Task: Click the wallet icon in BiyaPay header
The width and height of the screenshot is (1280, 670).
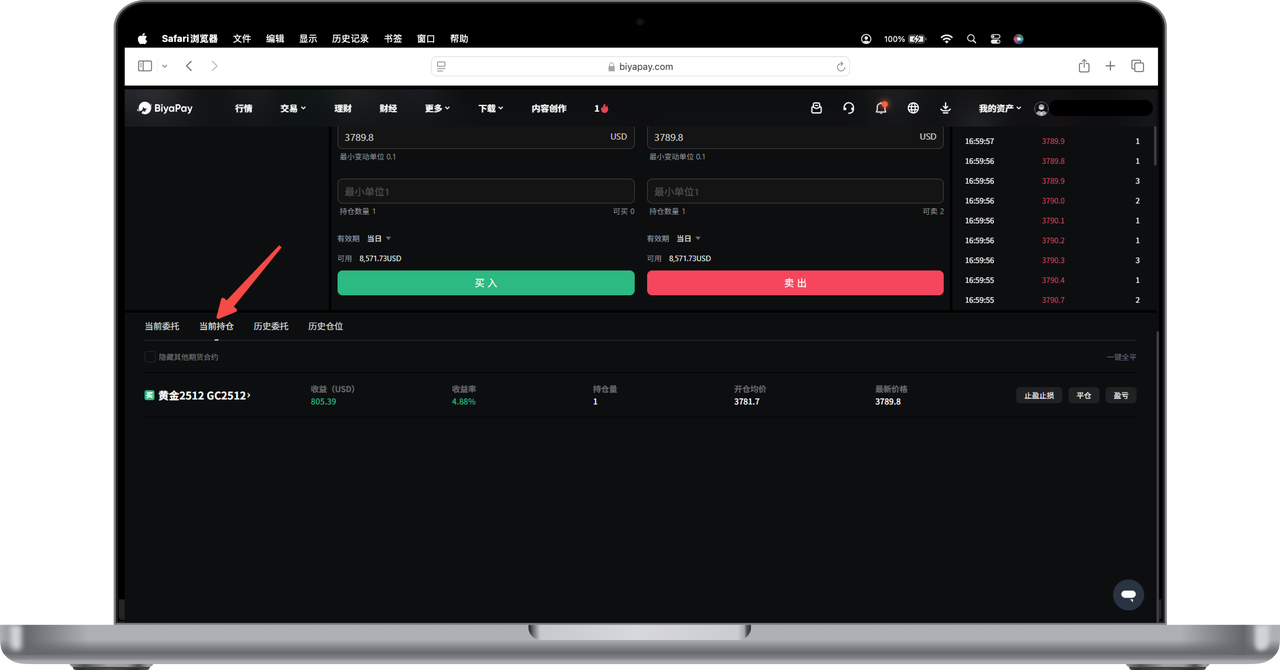Action: coord(816,108)
